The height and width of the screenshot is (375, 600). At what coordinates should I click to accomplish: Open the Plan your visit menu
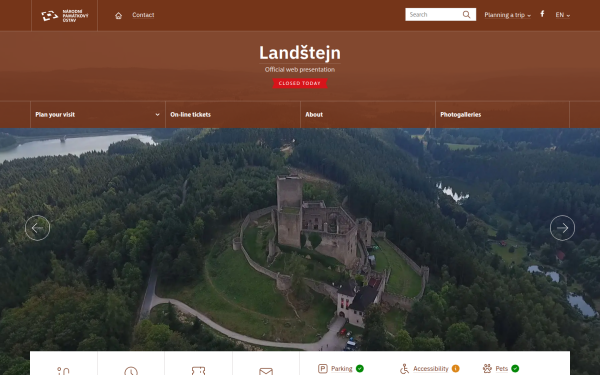click(98, 114)
